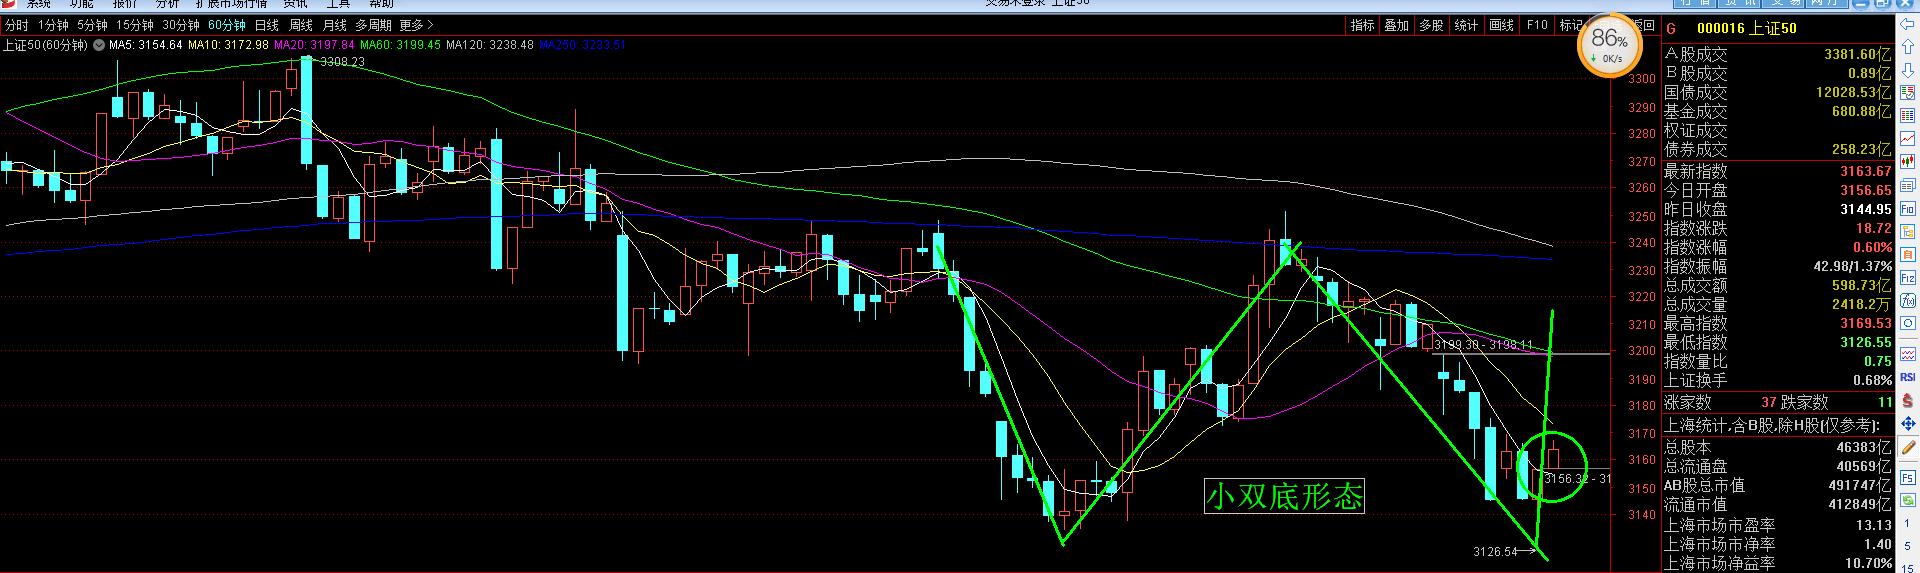Select the 5分钟 period tab
Screen dimensions: 1920x573
tap(92, 25)
